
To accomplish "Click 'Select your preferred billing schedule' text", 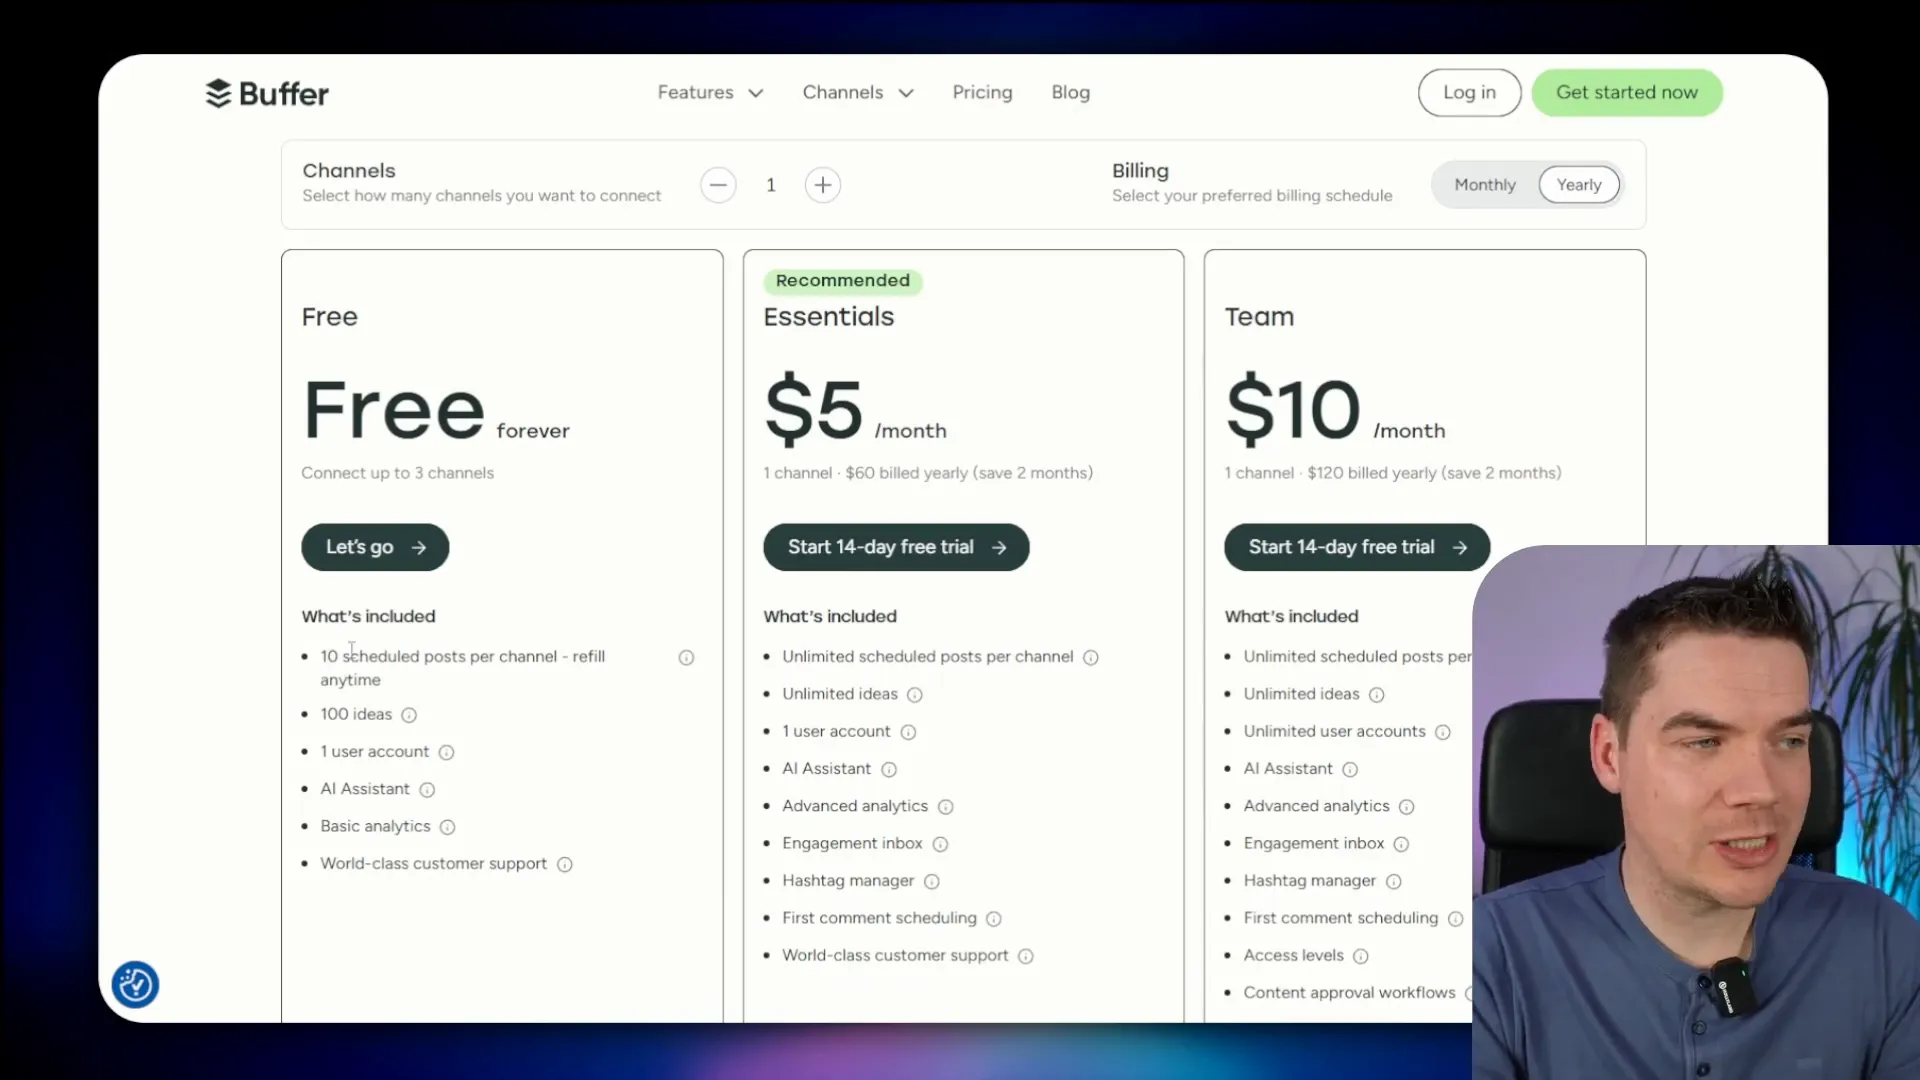I will click(x=1252, y=196).
